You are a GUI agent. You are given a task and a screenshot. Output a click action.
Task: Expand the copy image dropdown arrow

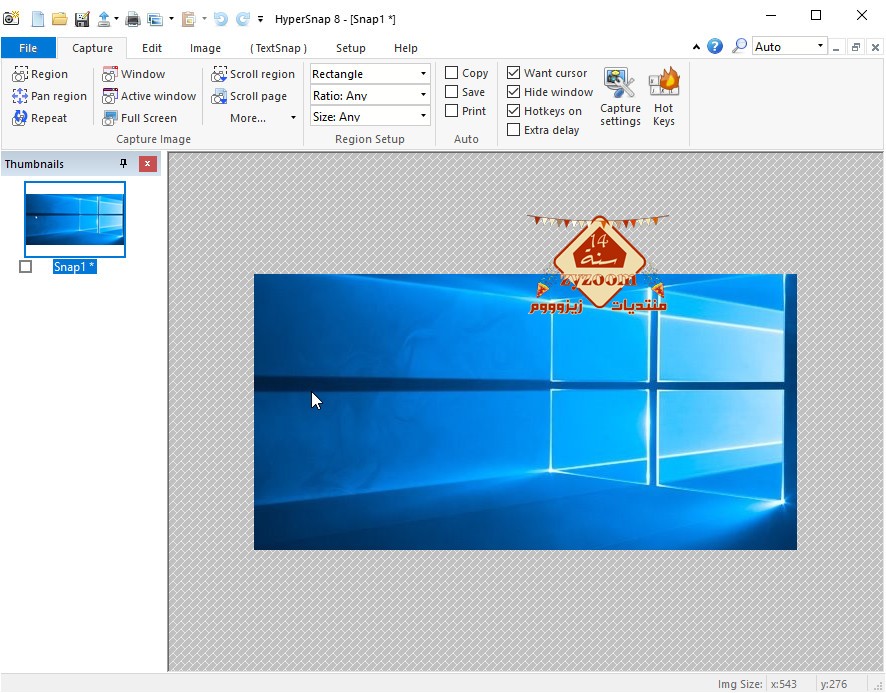[x=171, y=19]
